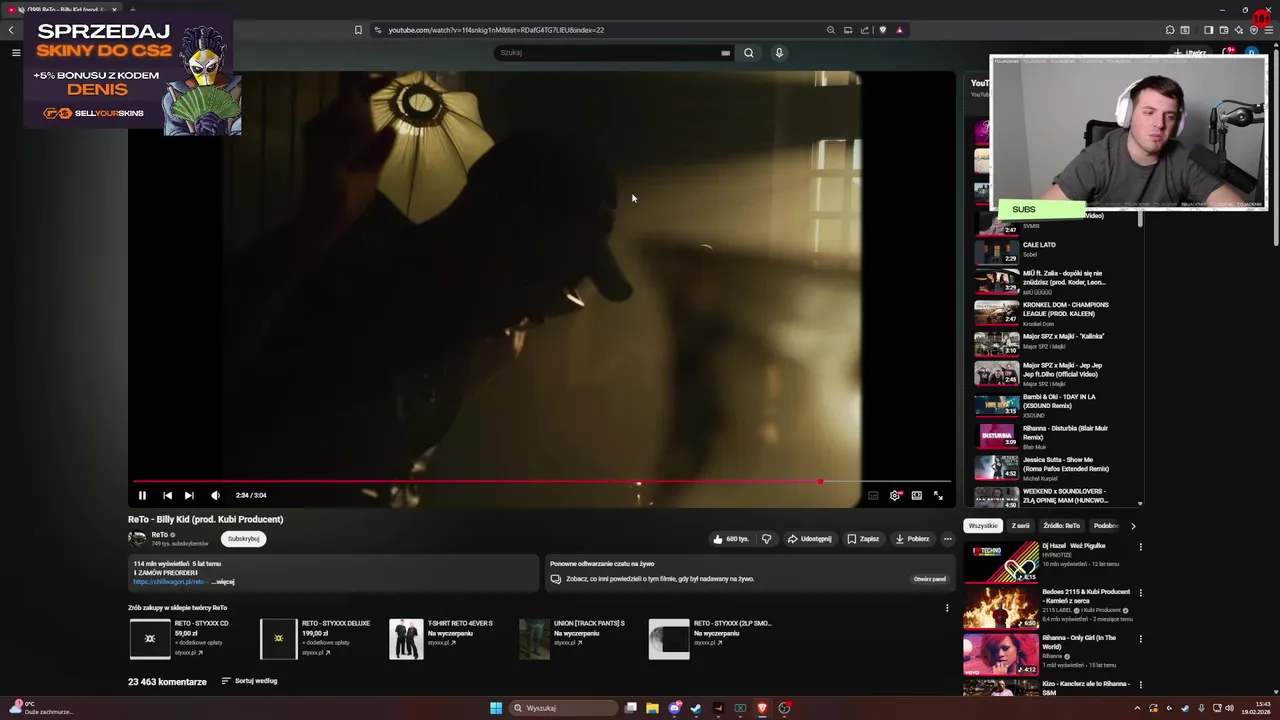Select the Źródło: ReTo filter chip
This screenshot has width=1280, height=720.
coord(1061,526)
